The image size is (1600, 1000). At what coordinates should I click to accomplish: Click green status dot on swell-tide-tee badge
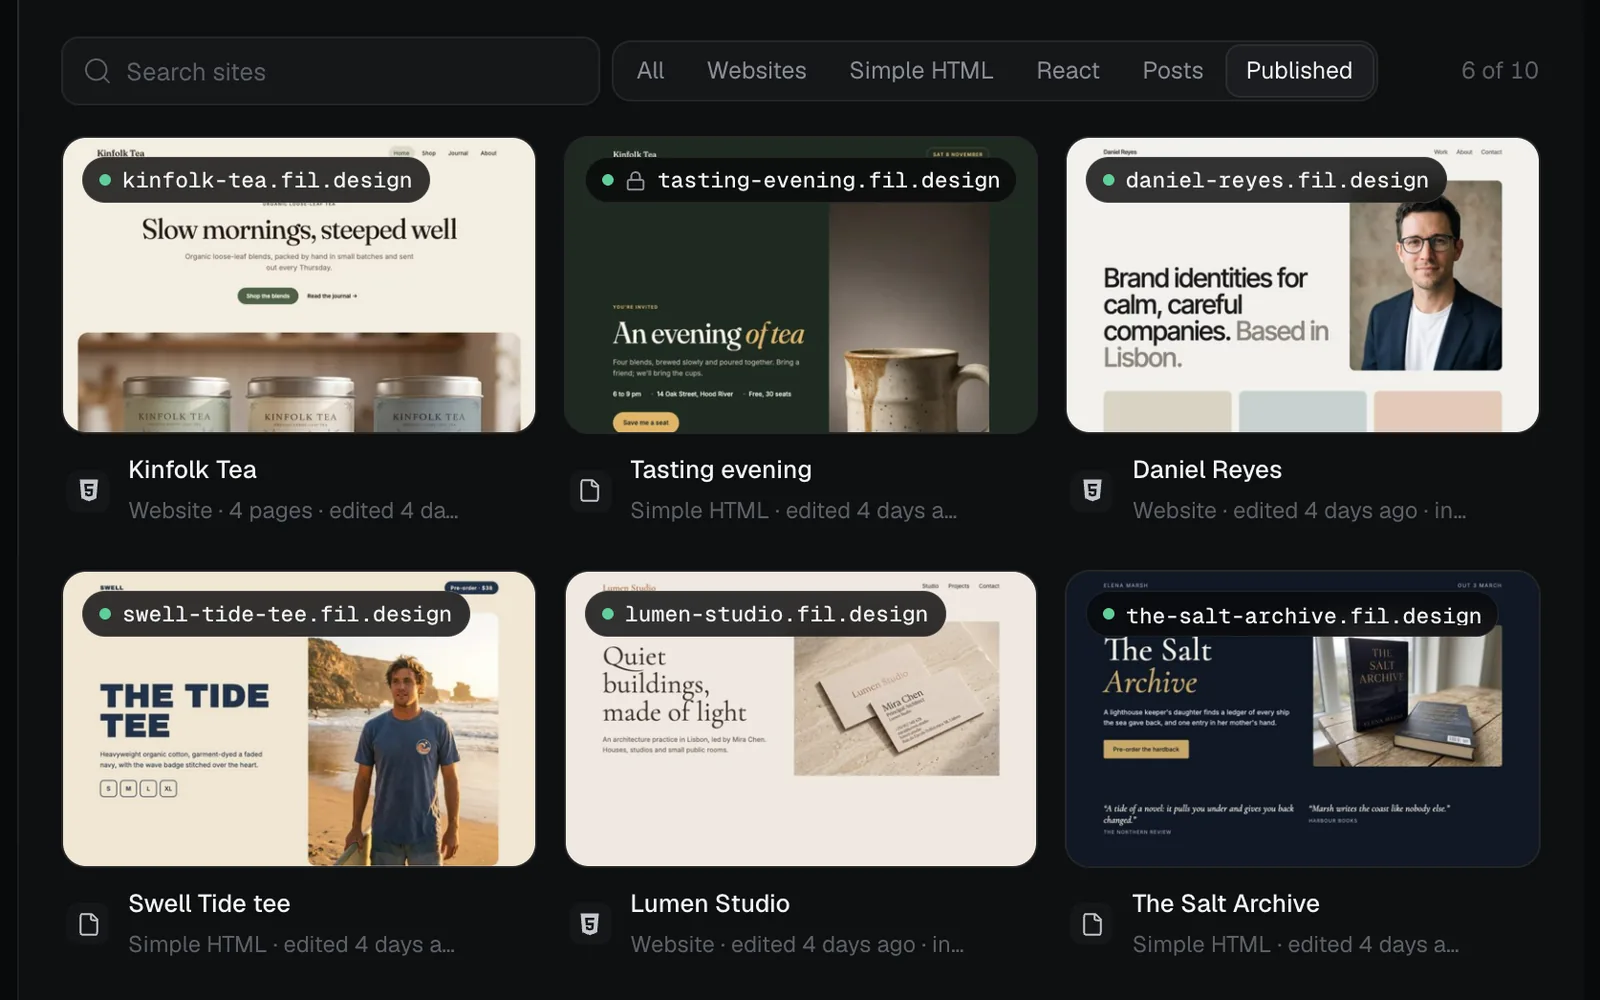(105, 614)
